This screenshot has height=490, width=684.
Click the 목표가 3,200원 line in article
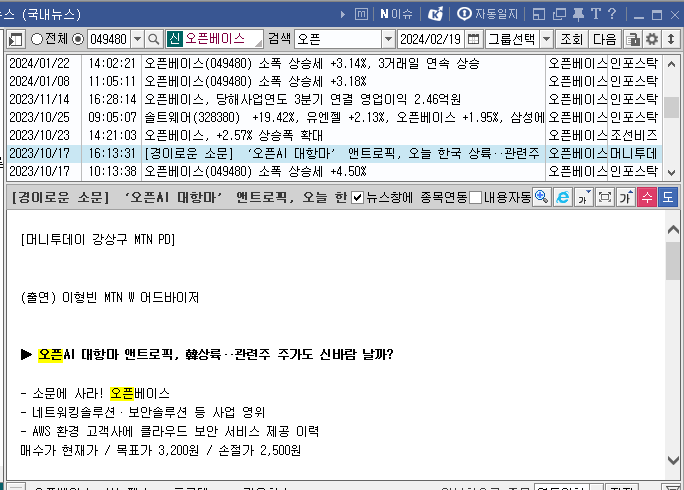160,450
